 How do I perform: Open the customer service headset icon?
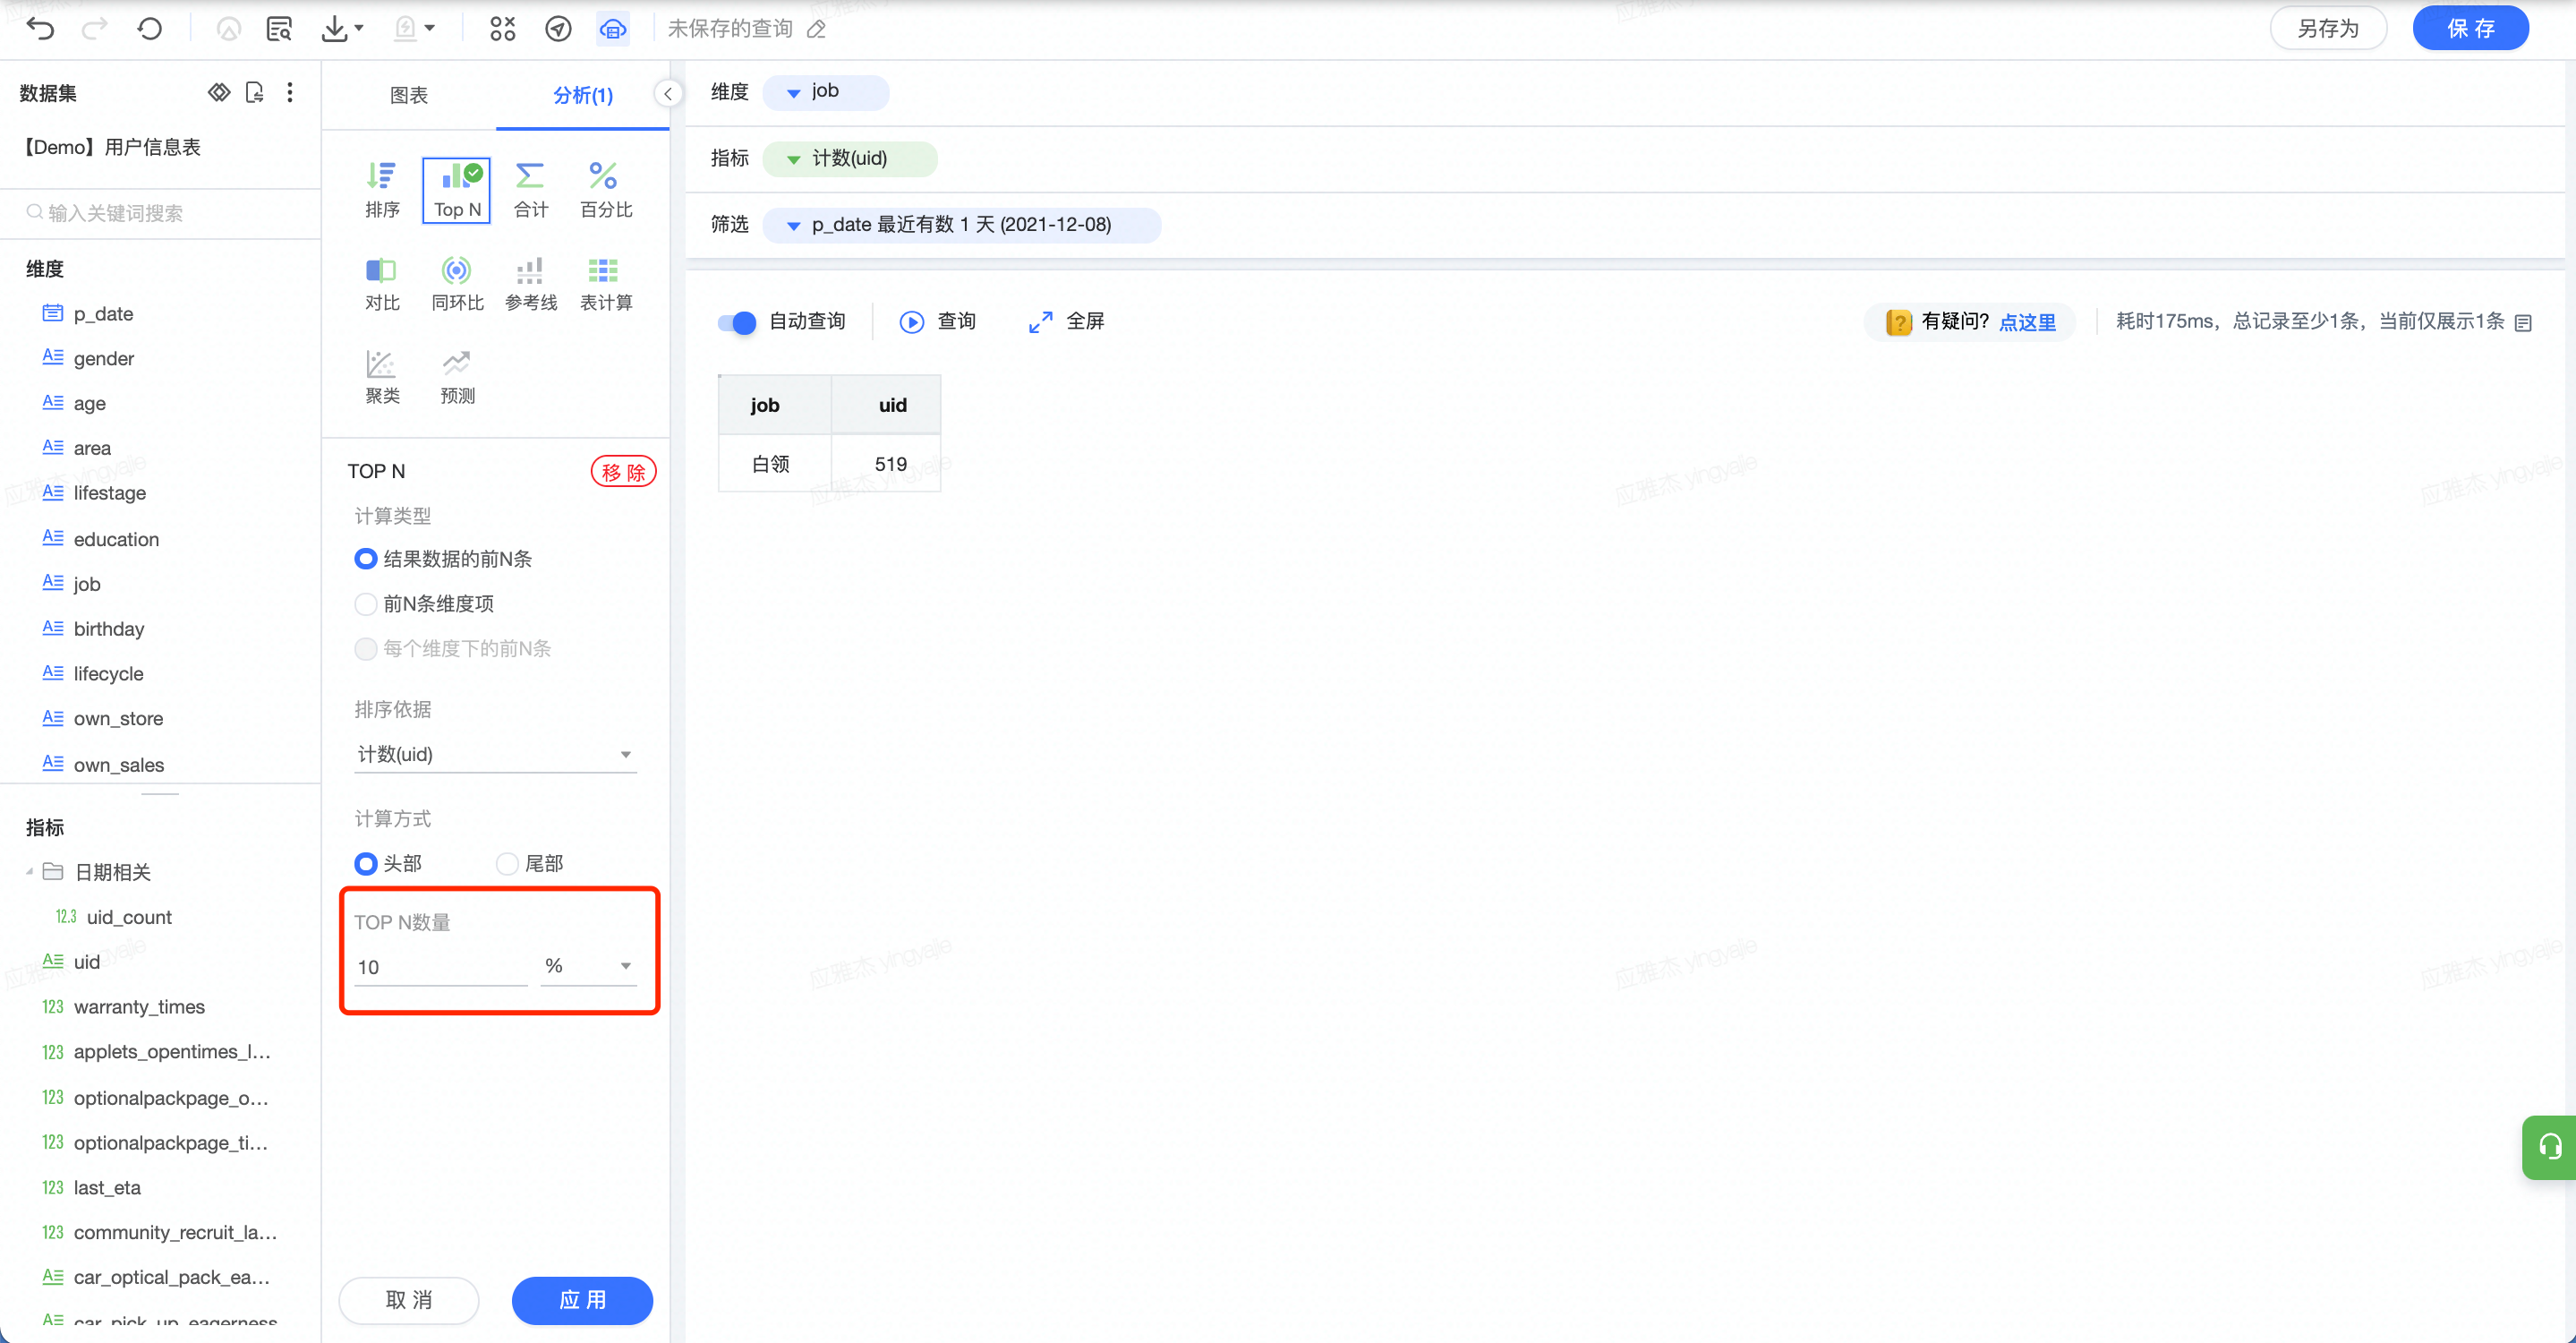[x=2549, y=1147]
